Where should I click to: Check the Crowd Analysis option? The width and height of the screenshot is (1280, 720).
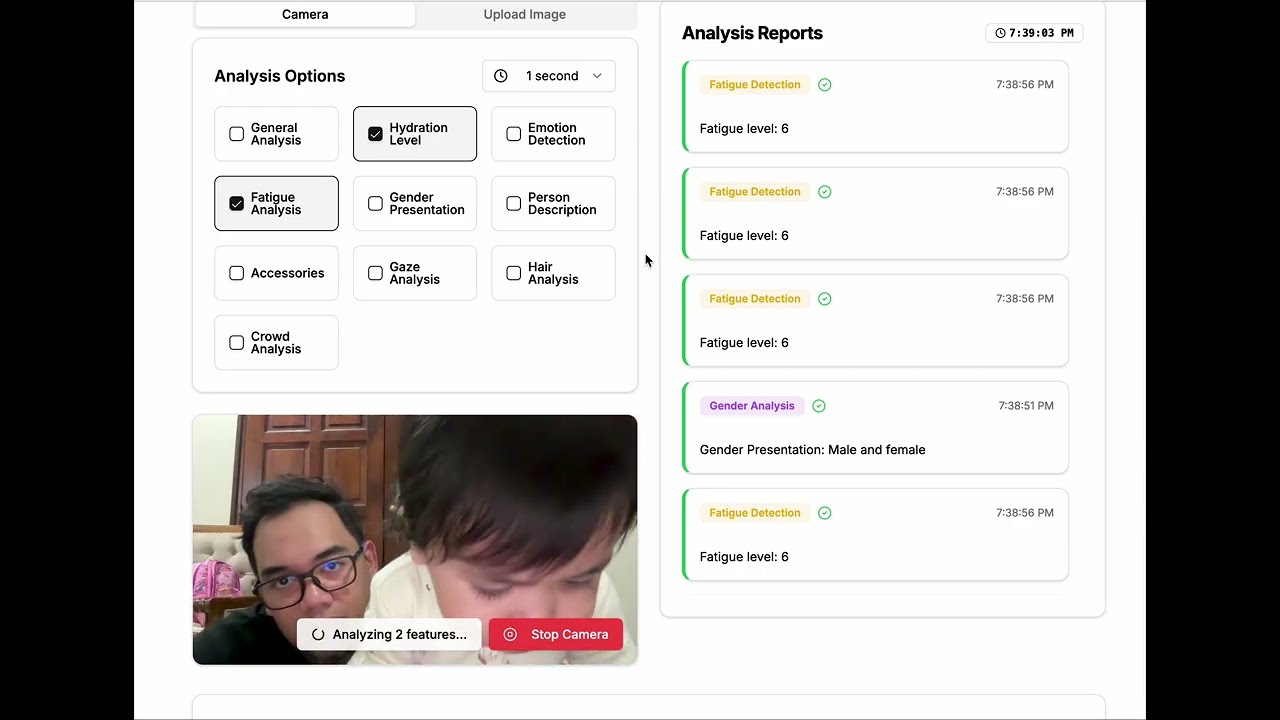point(237,343)
